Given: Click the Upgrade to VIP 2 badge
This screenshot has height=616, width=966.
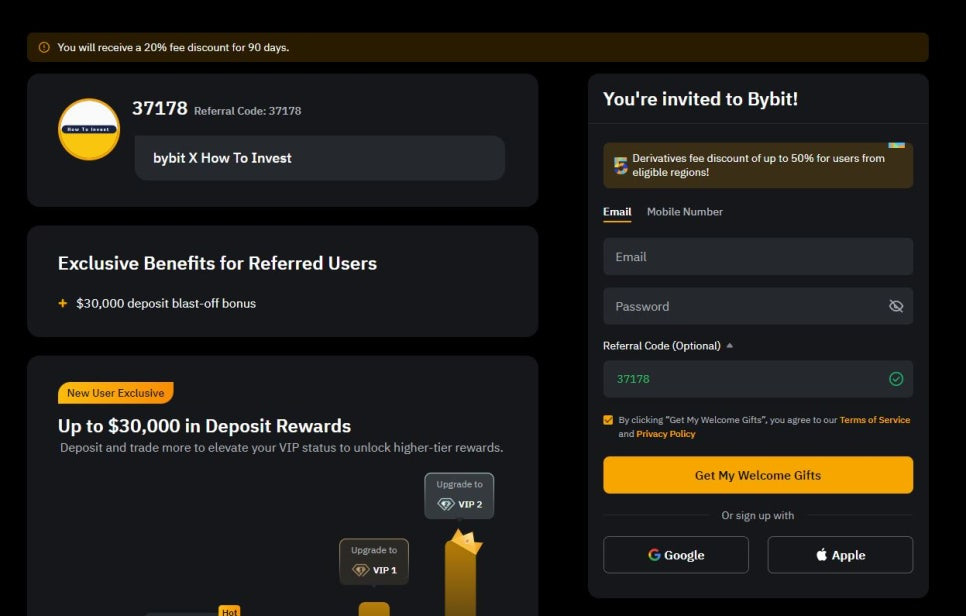Looking at the screenshot, I should pyautogui.click(x=459, y=495).
